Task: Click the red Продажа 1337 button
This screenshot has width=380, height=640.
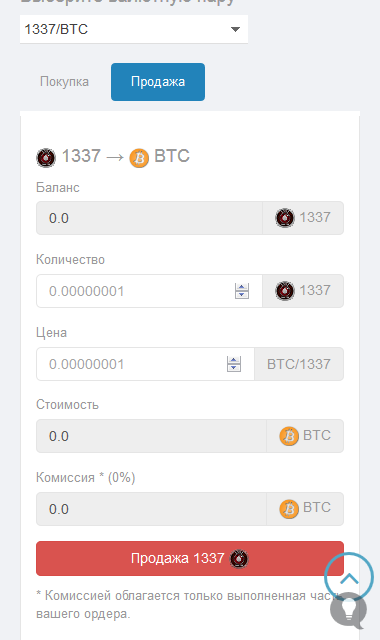Action: [190, 558]
